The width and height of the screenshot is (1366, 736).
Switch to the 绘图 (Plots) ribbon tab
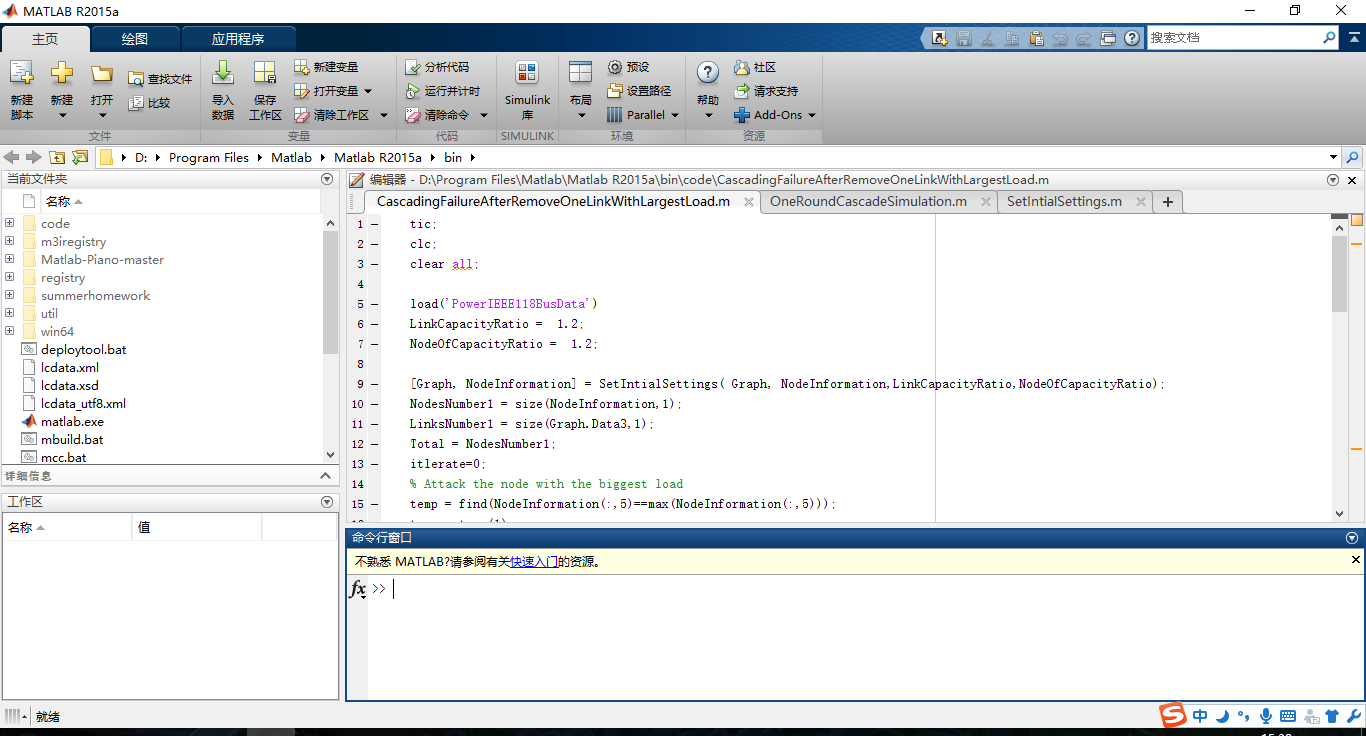[136, 38]
